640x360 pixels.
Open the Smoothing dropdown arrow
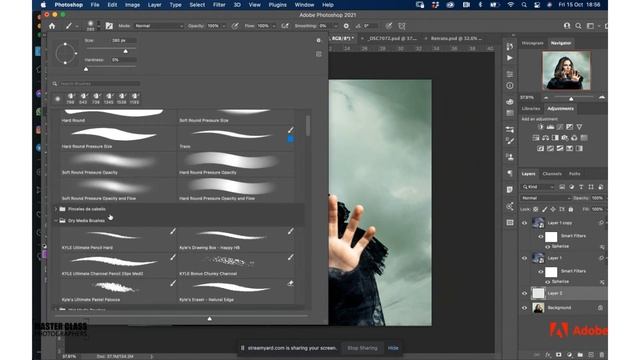click(x=336, y=26)
